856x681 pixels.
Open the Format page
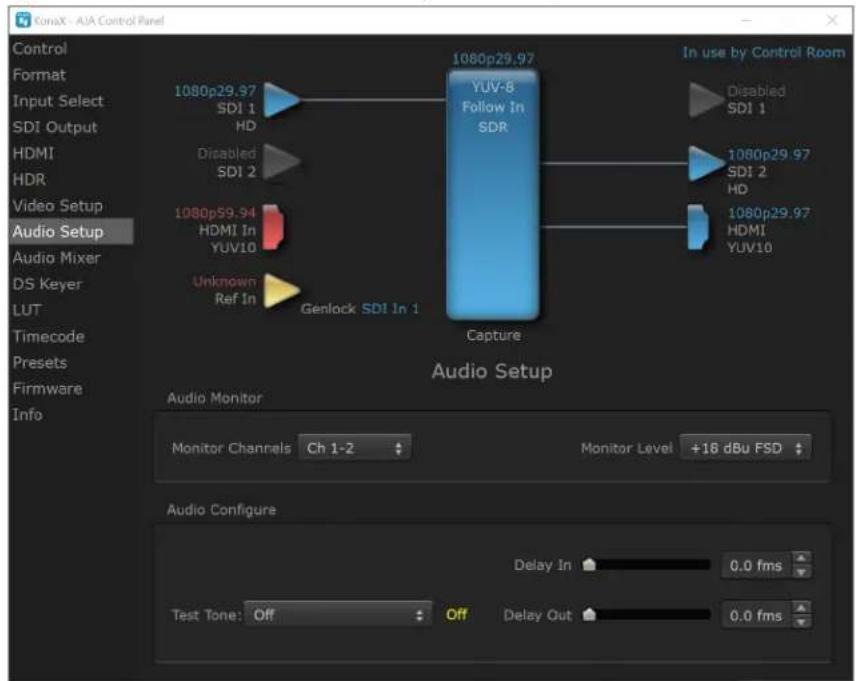pyautogui.click(x=39, y=75)
